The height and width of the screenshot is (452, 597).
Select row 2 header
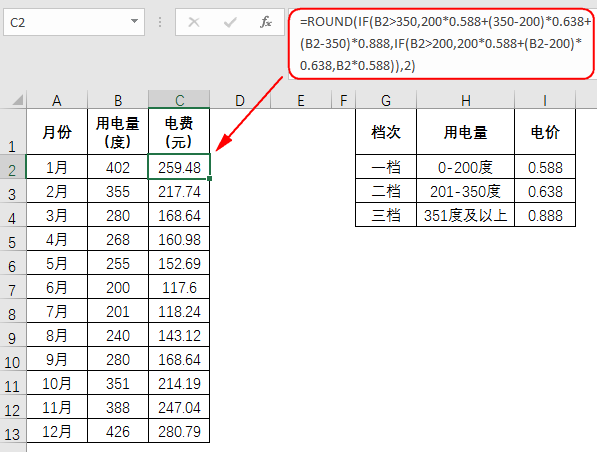(x=13, y=166)
